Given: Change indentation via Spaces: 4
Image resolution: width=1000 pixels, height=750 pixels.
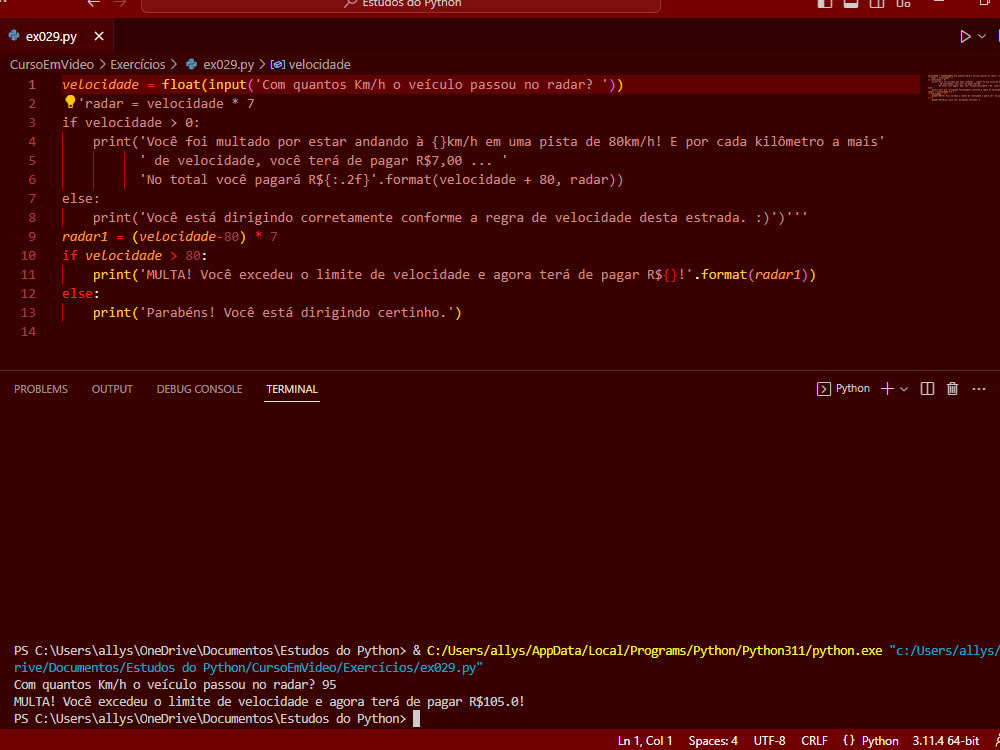Looking at the screenshot, I should coord(713,740).
